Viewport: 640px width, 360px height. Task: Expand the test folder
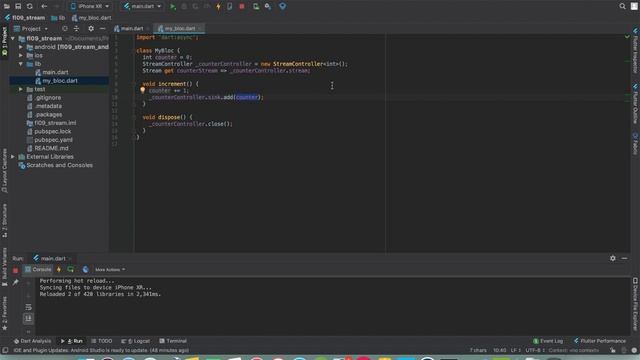tap(21, 89)
